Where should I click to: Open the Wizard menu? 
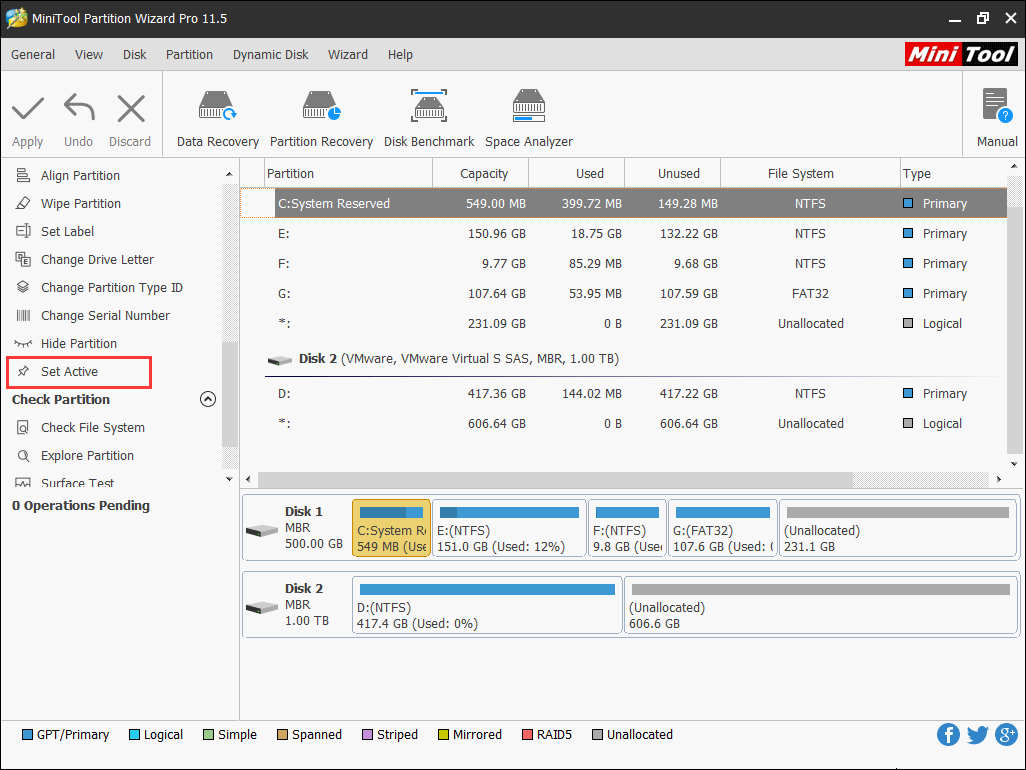[347, 55]
